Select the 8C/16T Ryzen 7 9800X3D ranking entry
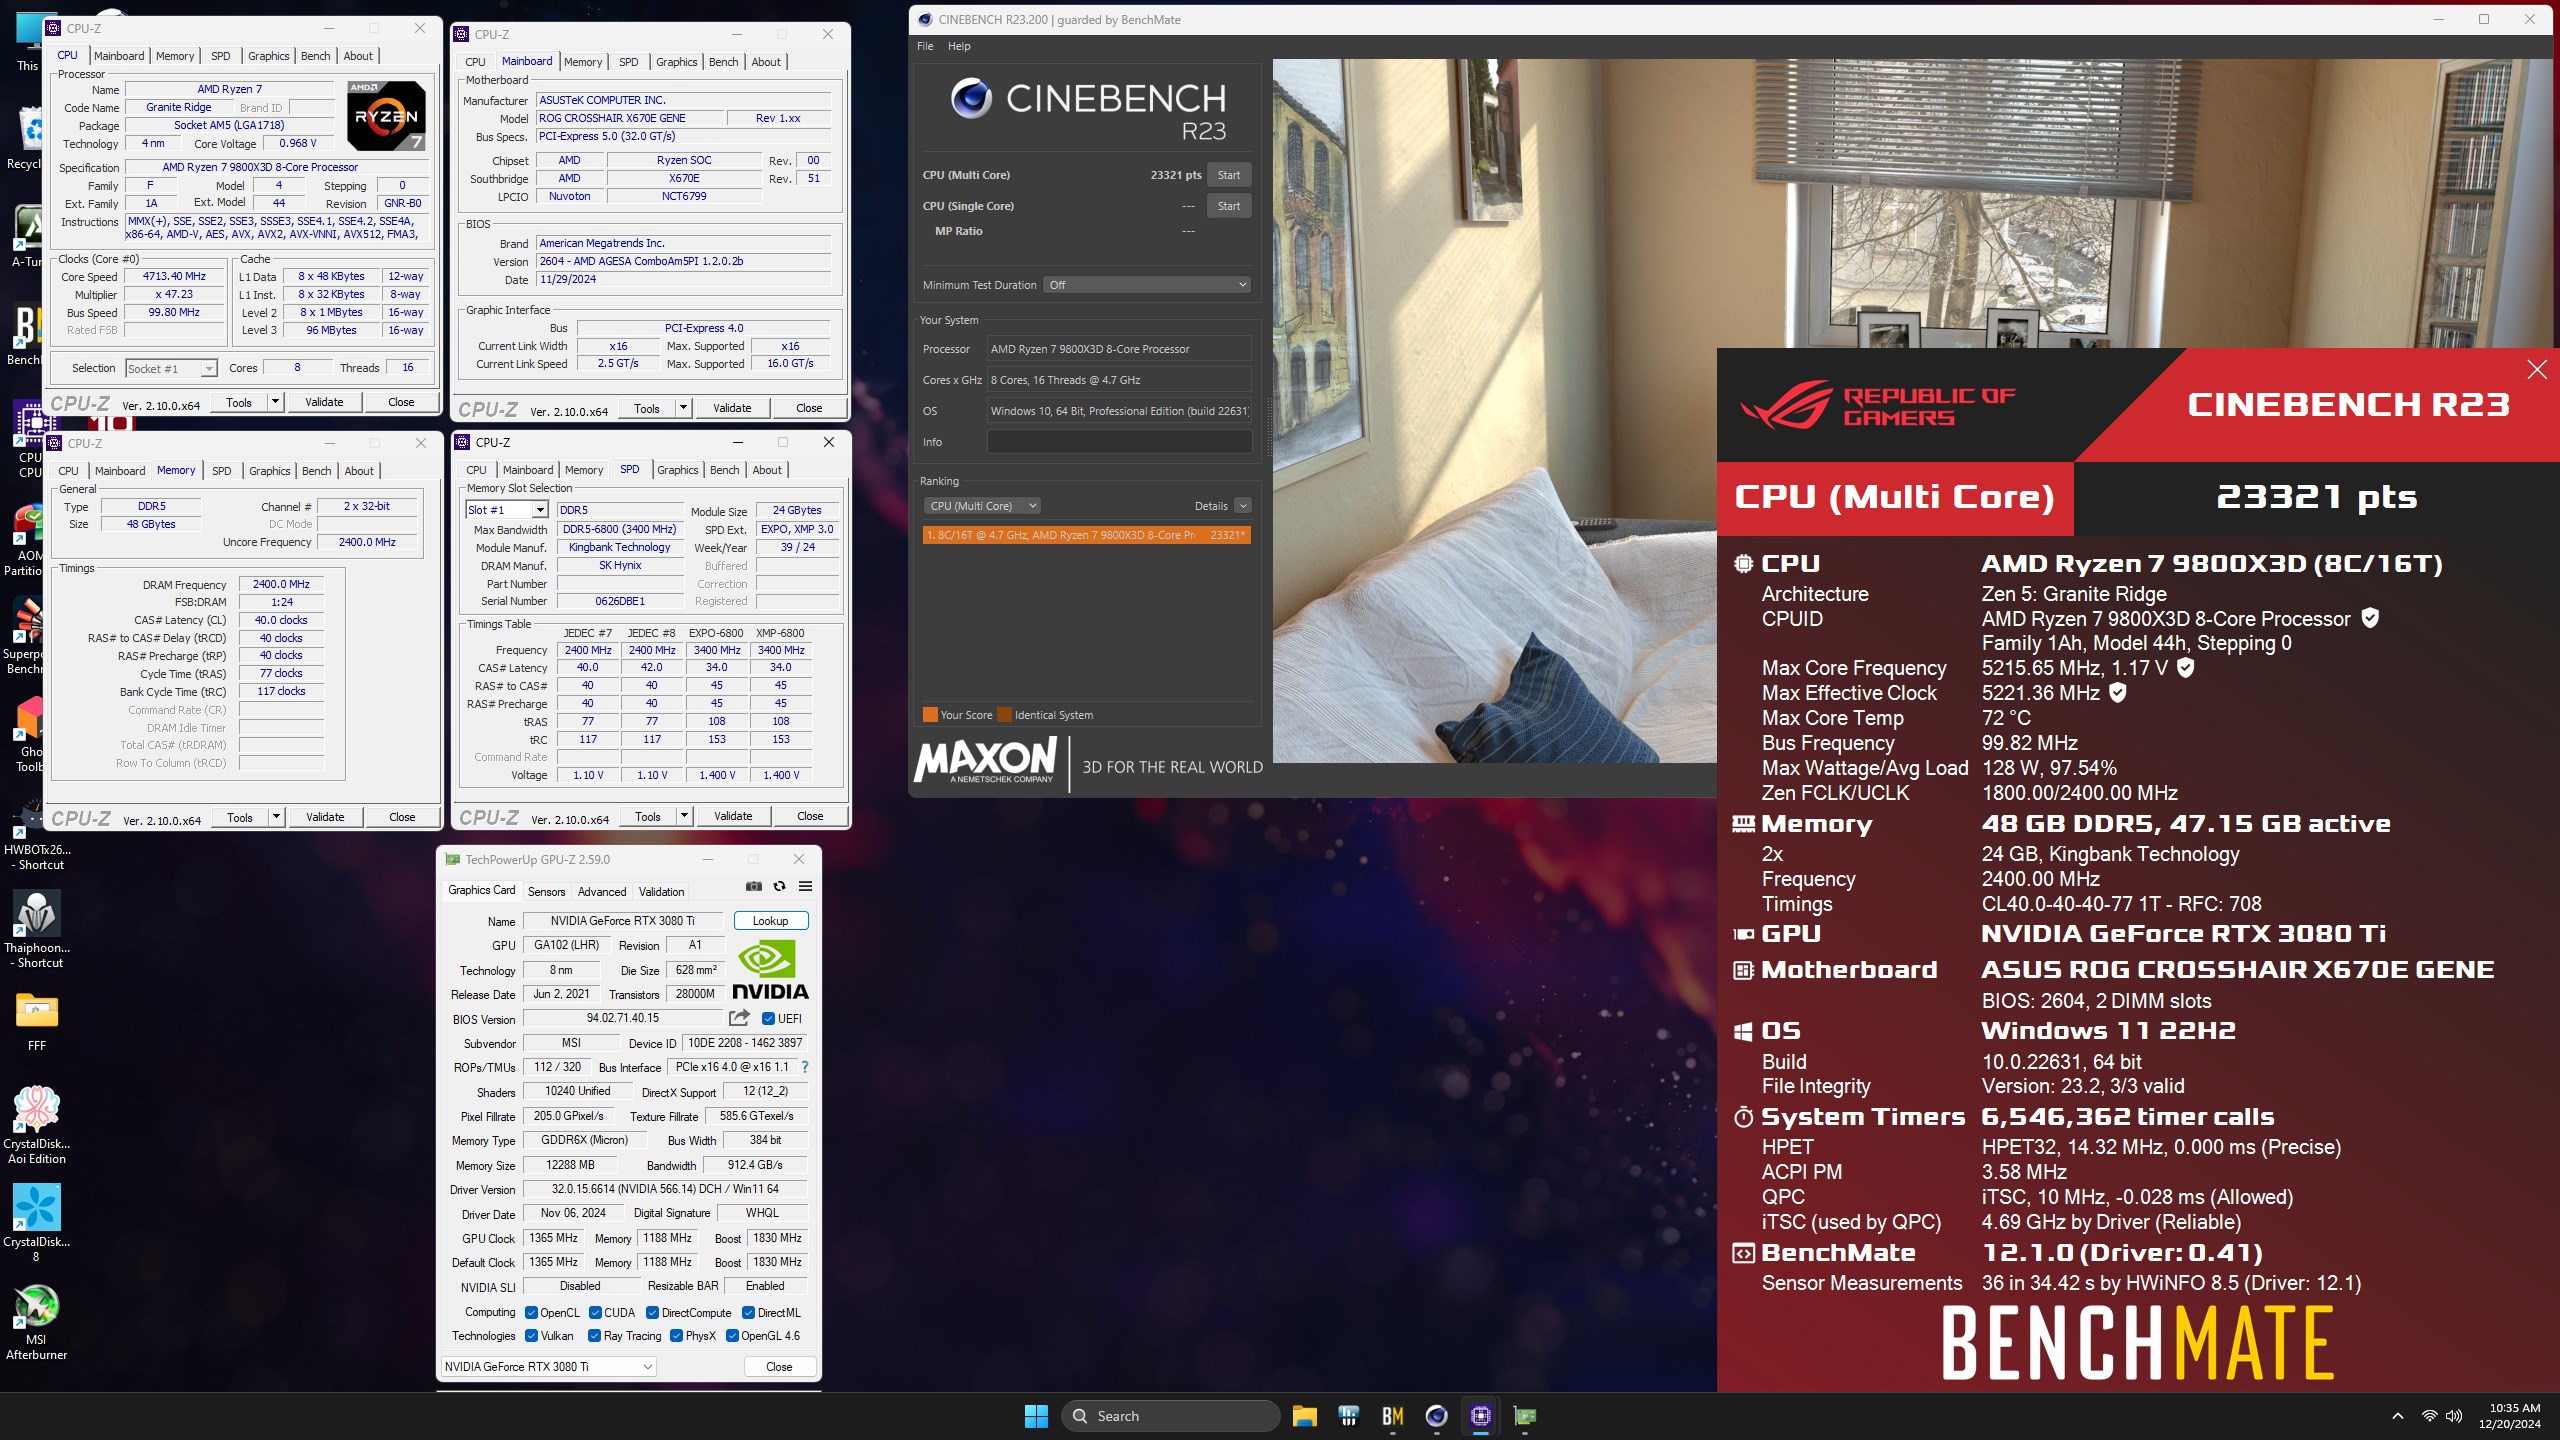The height and width of the screenshot is (1440, 2560). click(x=1086, y=535)
